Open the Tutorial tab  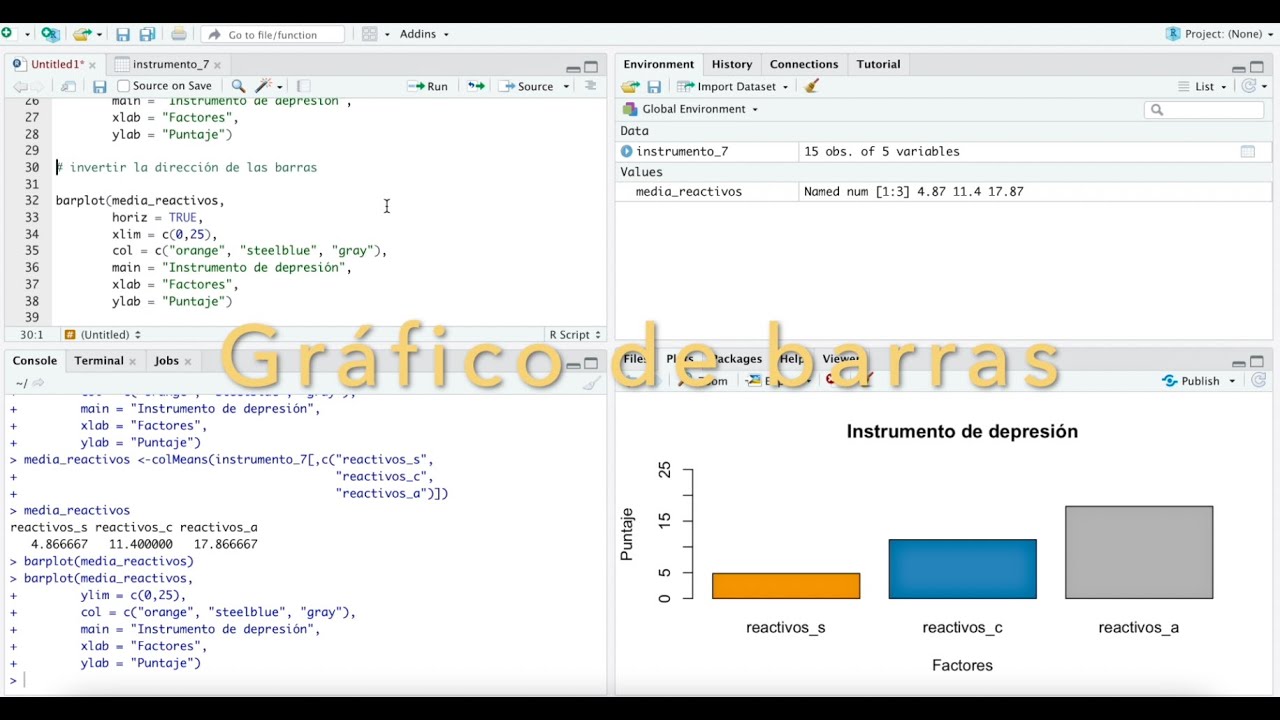click(878, 64)
